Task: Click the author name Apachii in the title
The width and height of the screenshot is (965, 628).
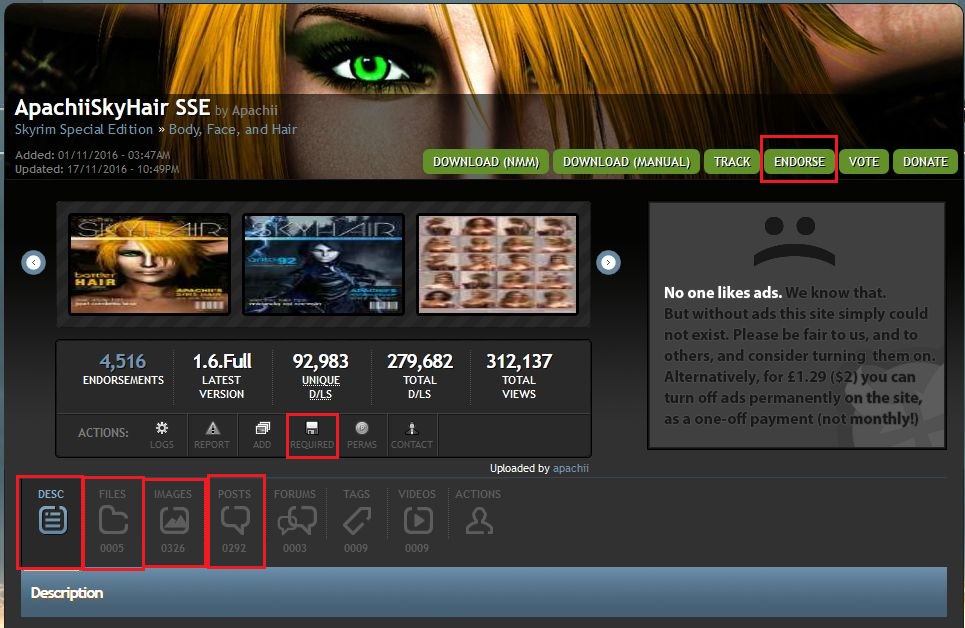Action: [x=255, y=110]
